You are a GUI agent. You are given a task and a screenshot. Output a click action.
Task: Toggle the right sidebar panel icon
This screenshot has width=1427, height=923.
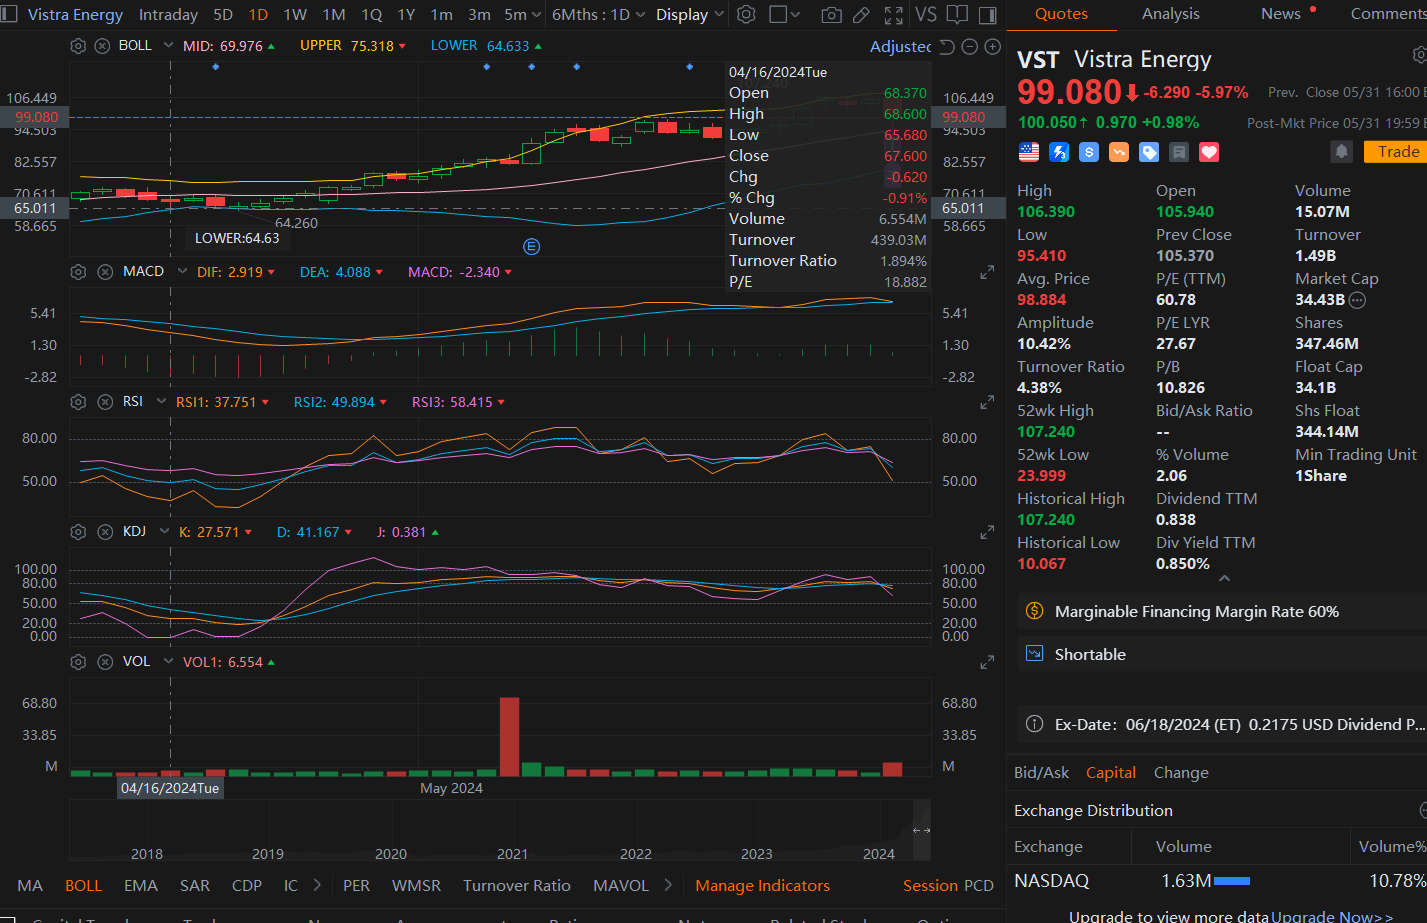tap(987, 15)
